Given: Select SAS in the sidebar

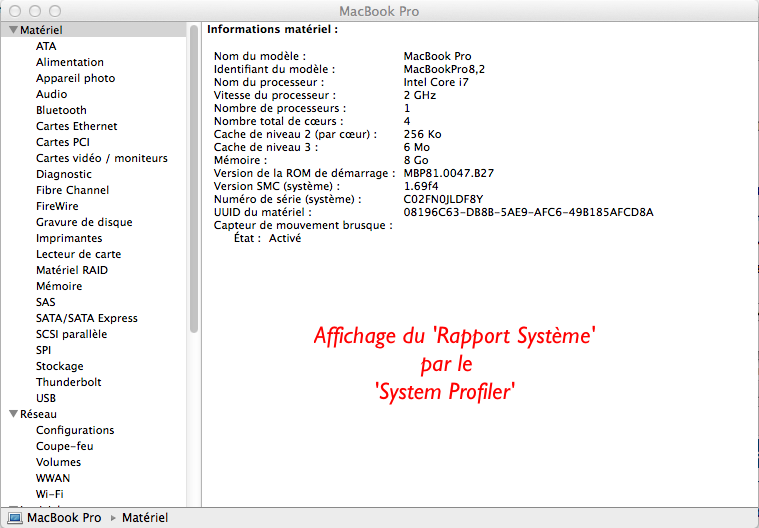Looking at the screenshot, I should click(x=46, y=302).
